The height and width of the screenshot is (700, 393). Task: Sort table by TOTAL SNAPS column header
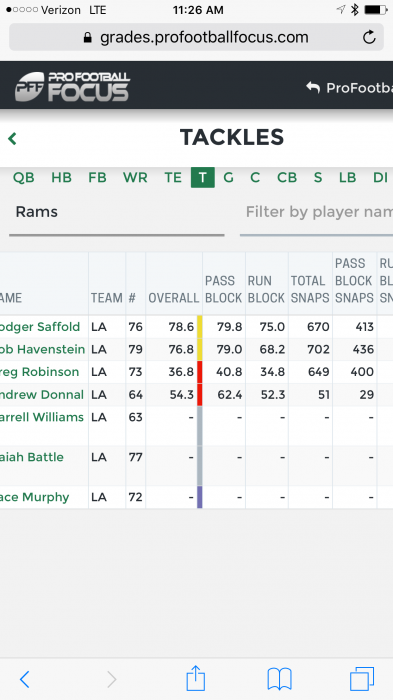tap(310, 289)
